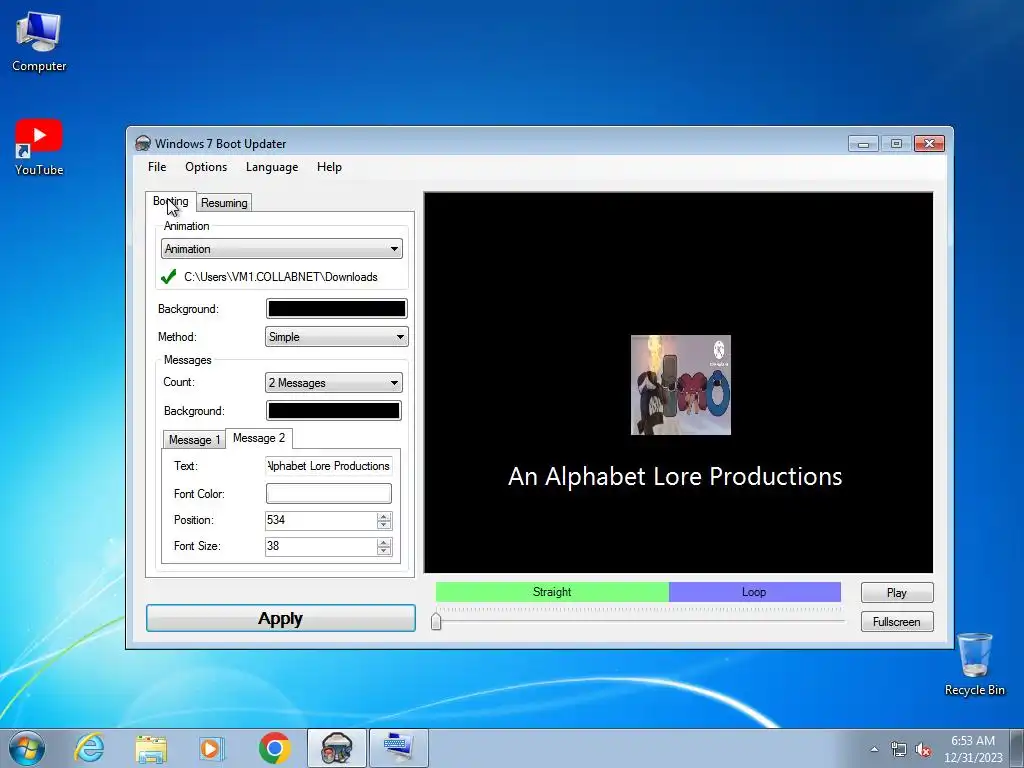This screenshot has width=1024, height=768.
Task: Click the animation thumbnail in preview
Action: pyautogui.click(x=680, y=385)
